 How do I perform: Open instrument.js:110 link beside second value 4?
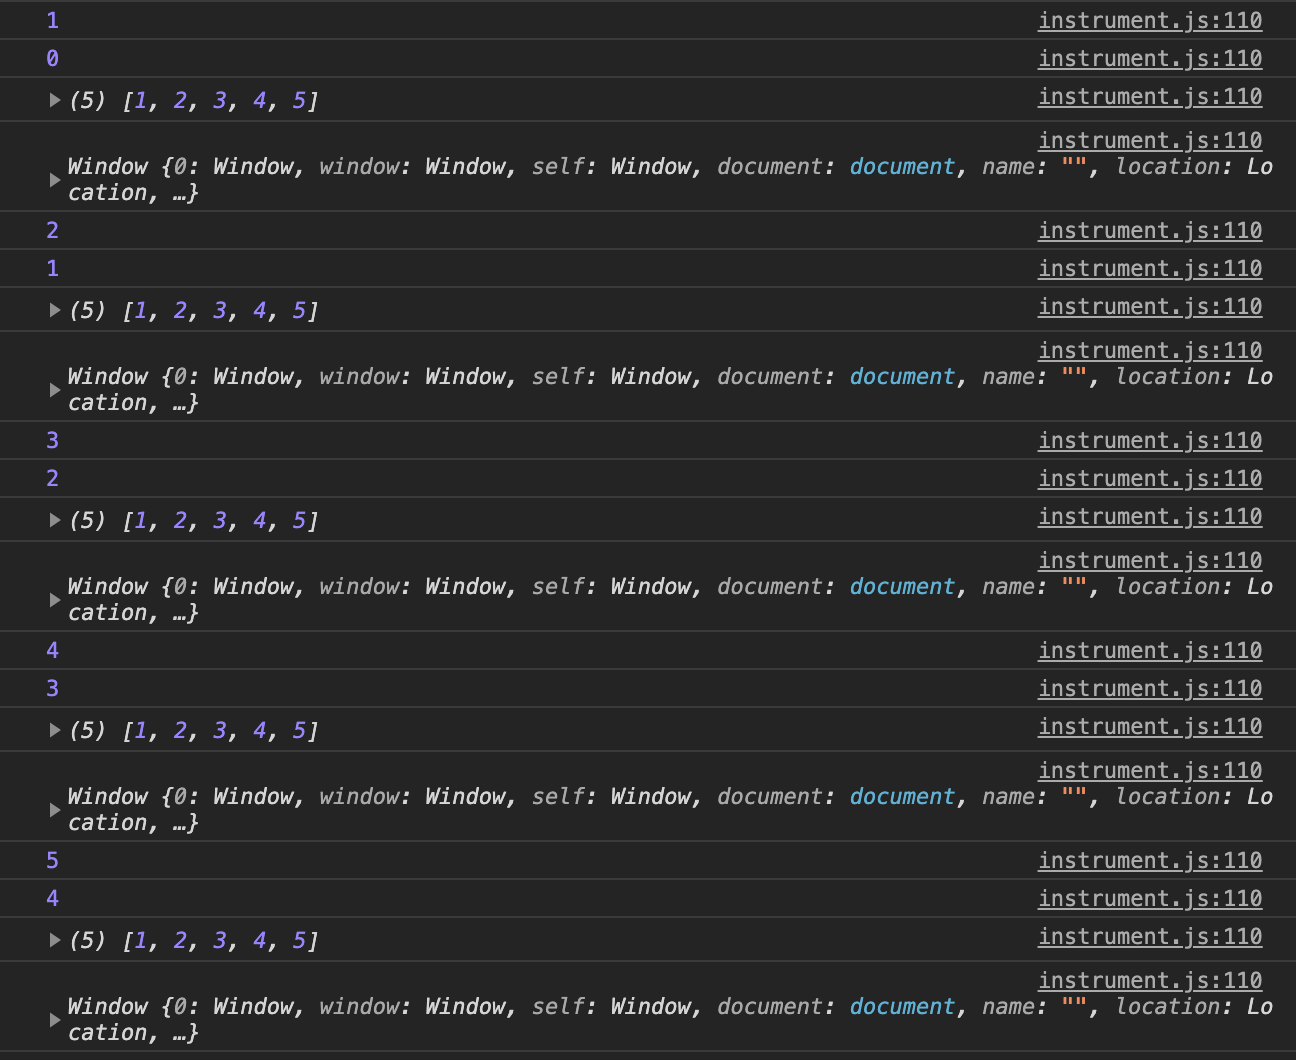[1150, 898]
